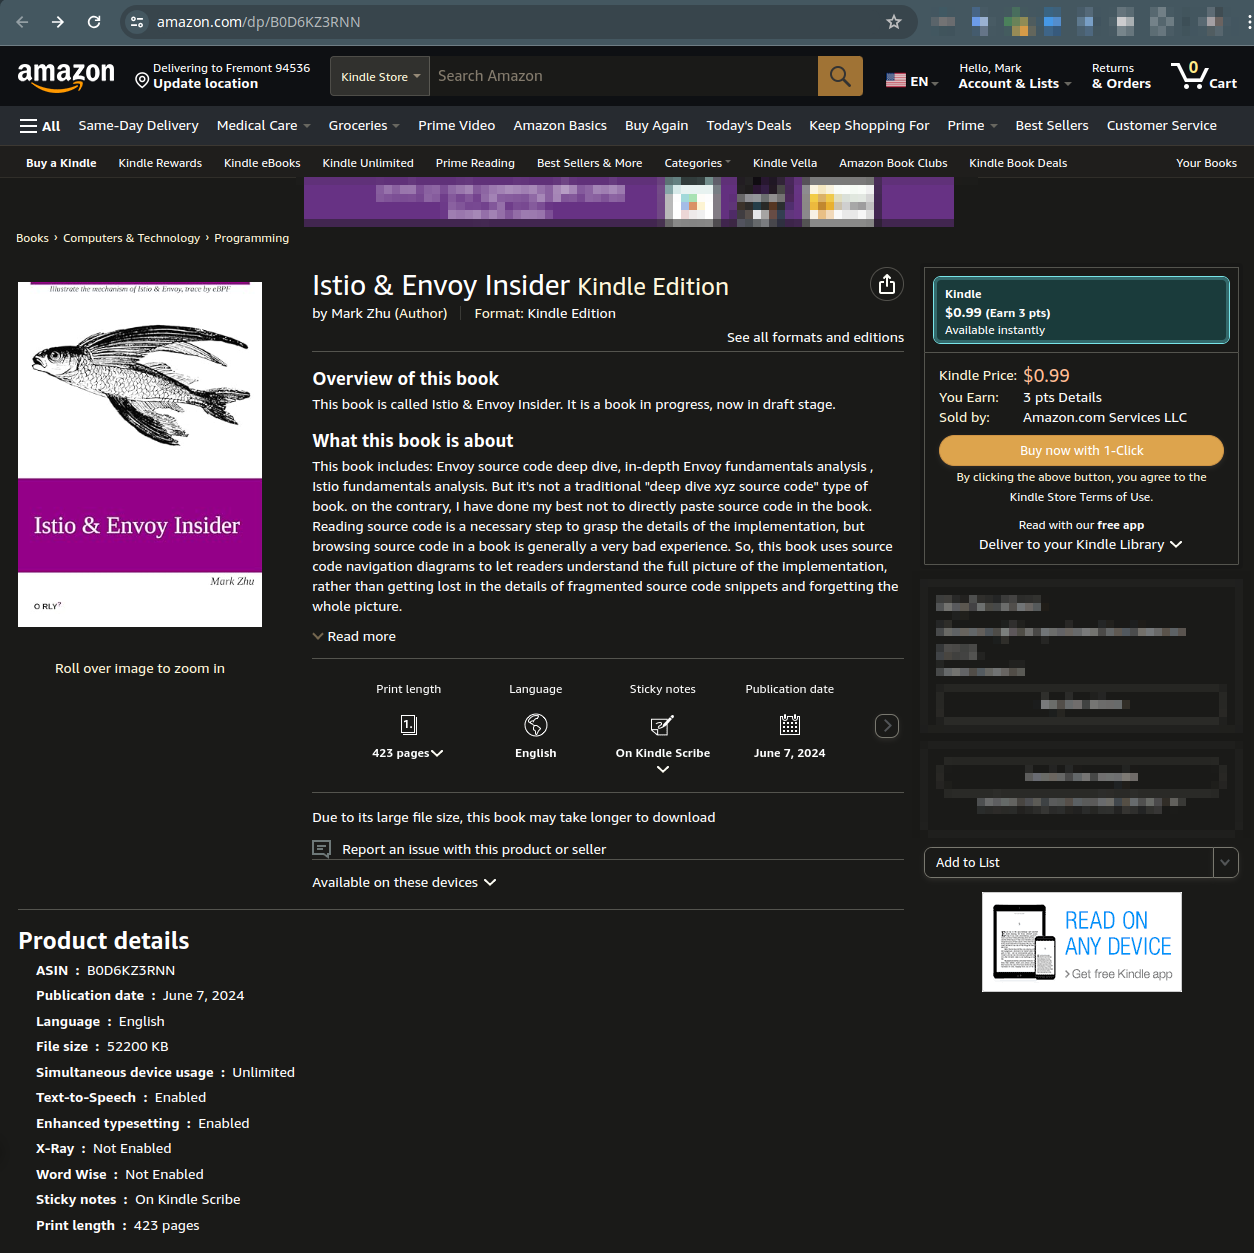Click the Search Amazon input field

coord(623,76)
